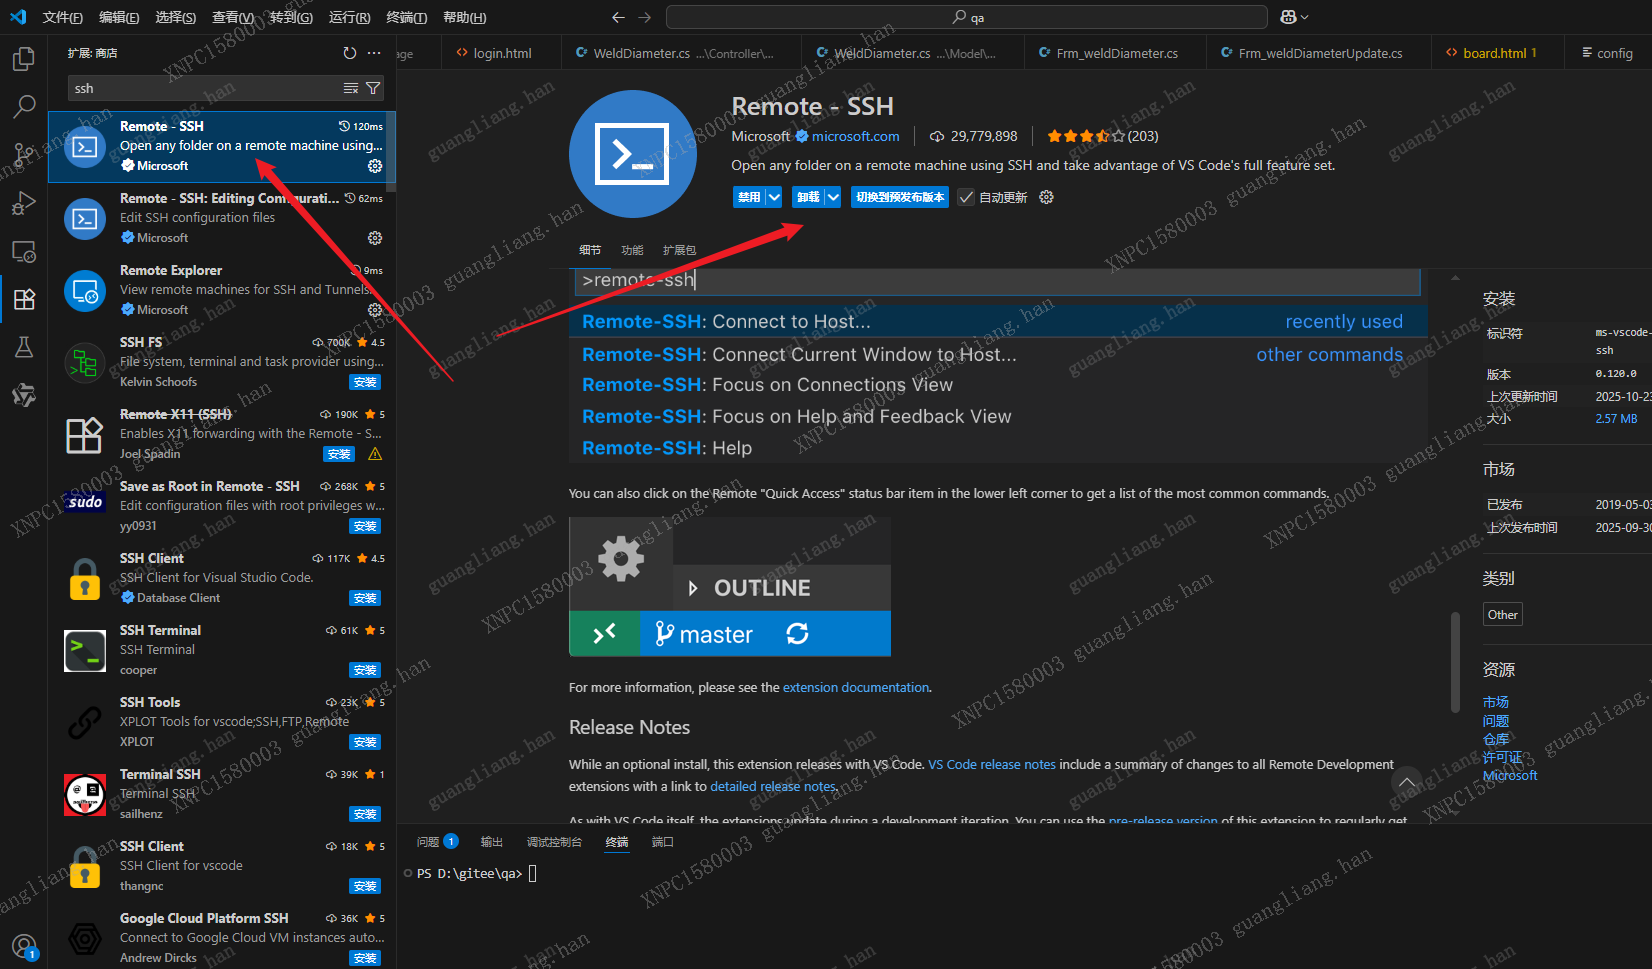The width and height of the screenshot is (1652, 969).
Task: Refresh the extensions marketplace list
Action: tap(349, 53)
